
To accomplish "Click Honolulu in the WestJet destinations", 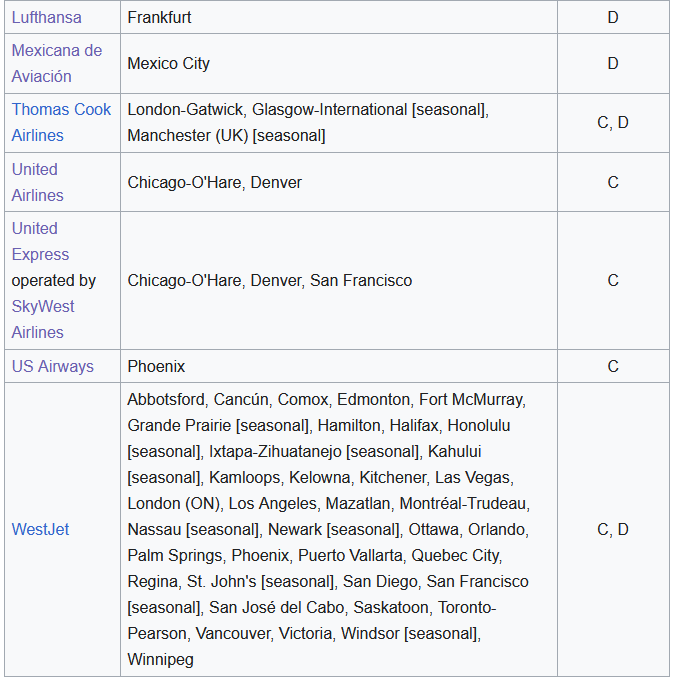I will tap(478, 425).
